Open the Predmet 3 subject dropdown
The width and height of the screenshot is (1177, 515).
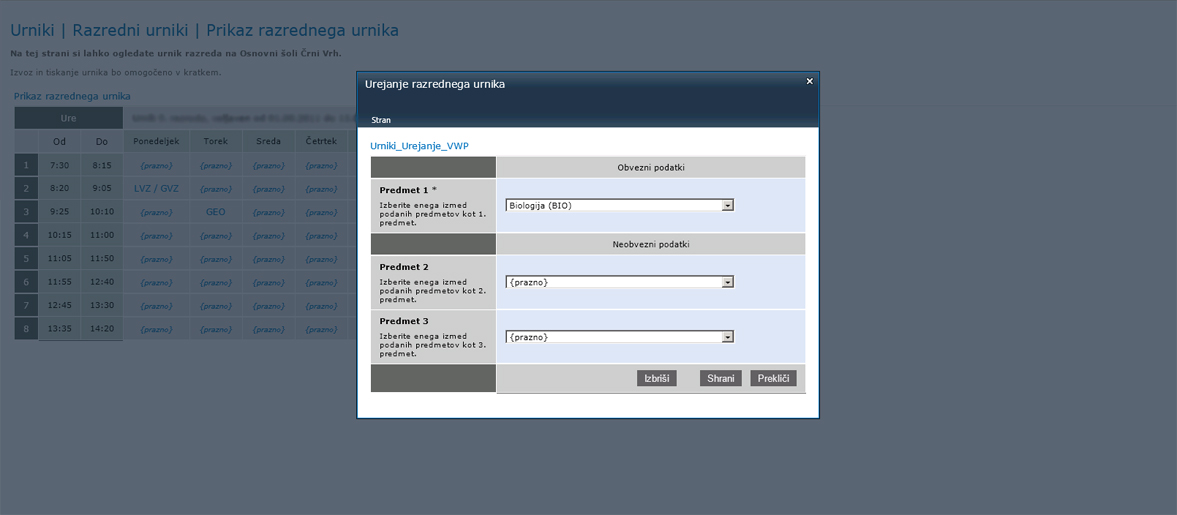click(x=620, y=337)
